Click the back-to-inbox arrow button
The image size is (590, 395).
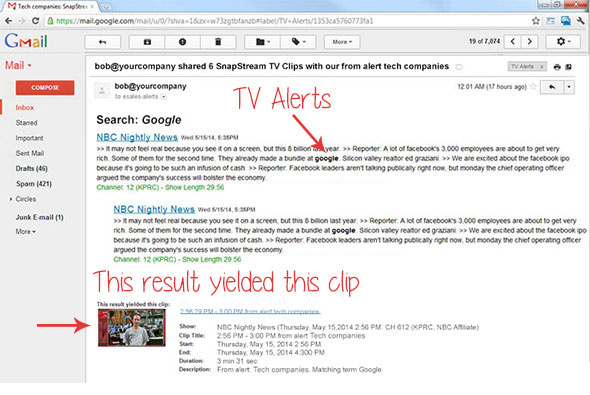(x=102, y=42)
